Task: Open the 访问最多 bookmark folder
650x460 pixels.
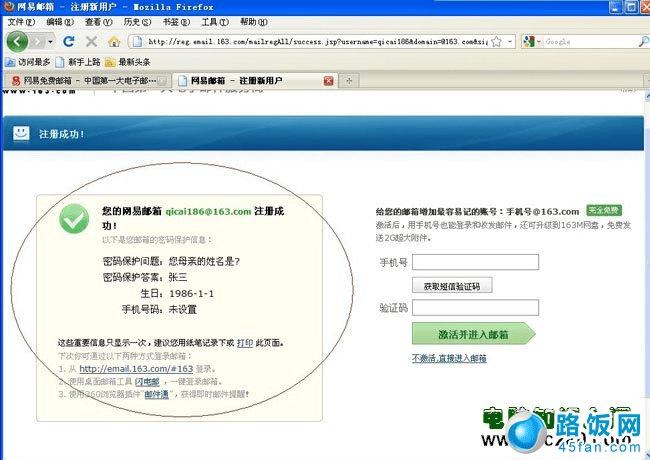Action: click(28, 62)
